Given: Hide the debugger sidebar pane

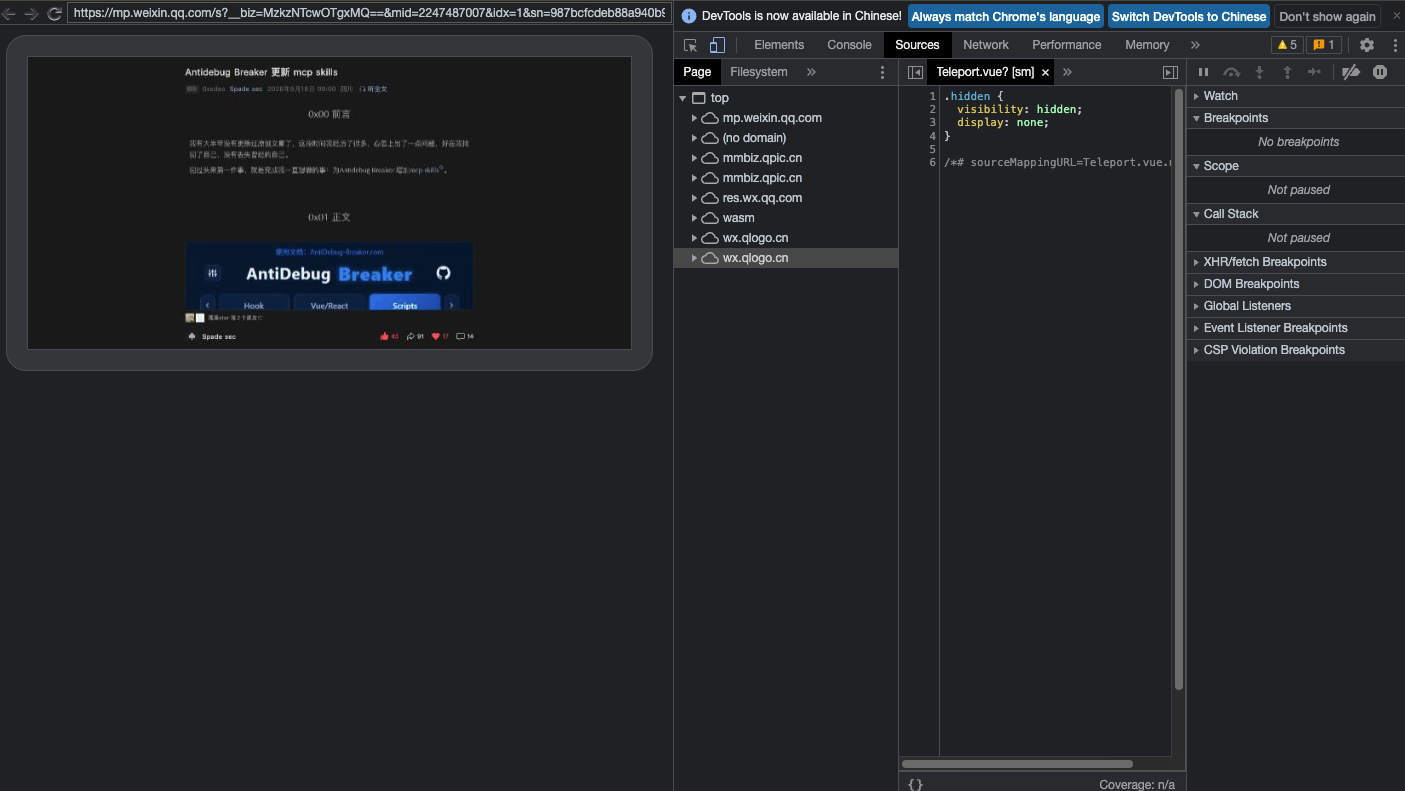Looking at the screenshot, I should coord(1170,72).
